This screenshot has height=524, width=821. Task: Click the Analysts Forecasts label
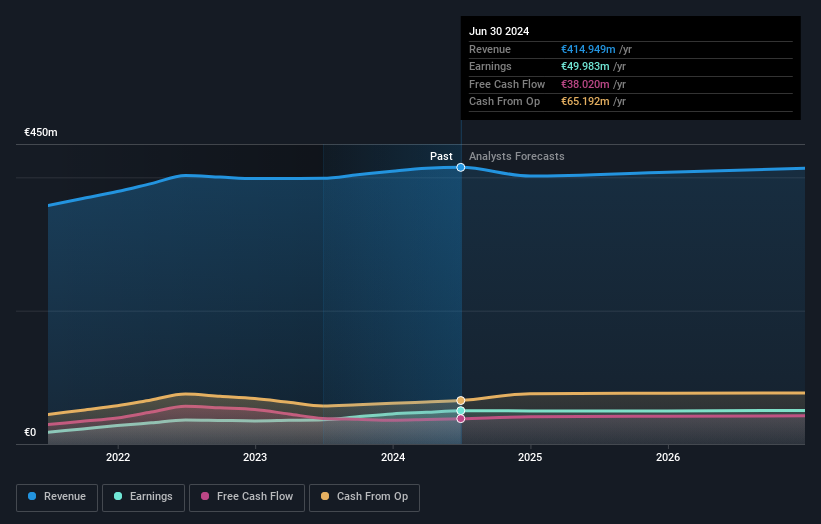click(x=517, y=157)
